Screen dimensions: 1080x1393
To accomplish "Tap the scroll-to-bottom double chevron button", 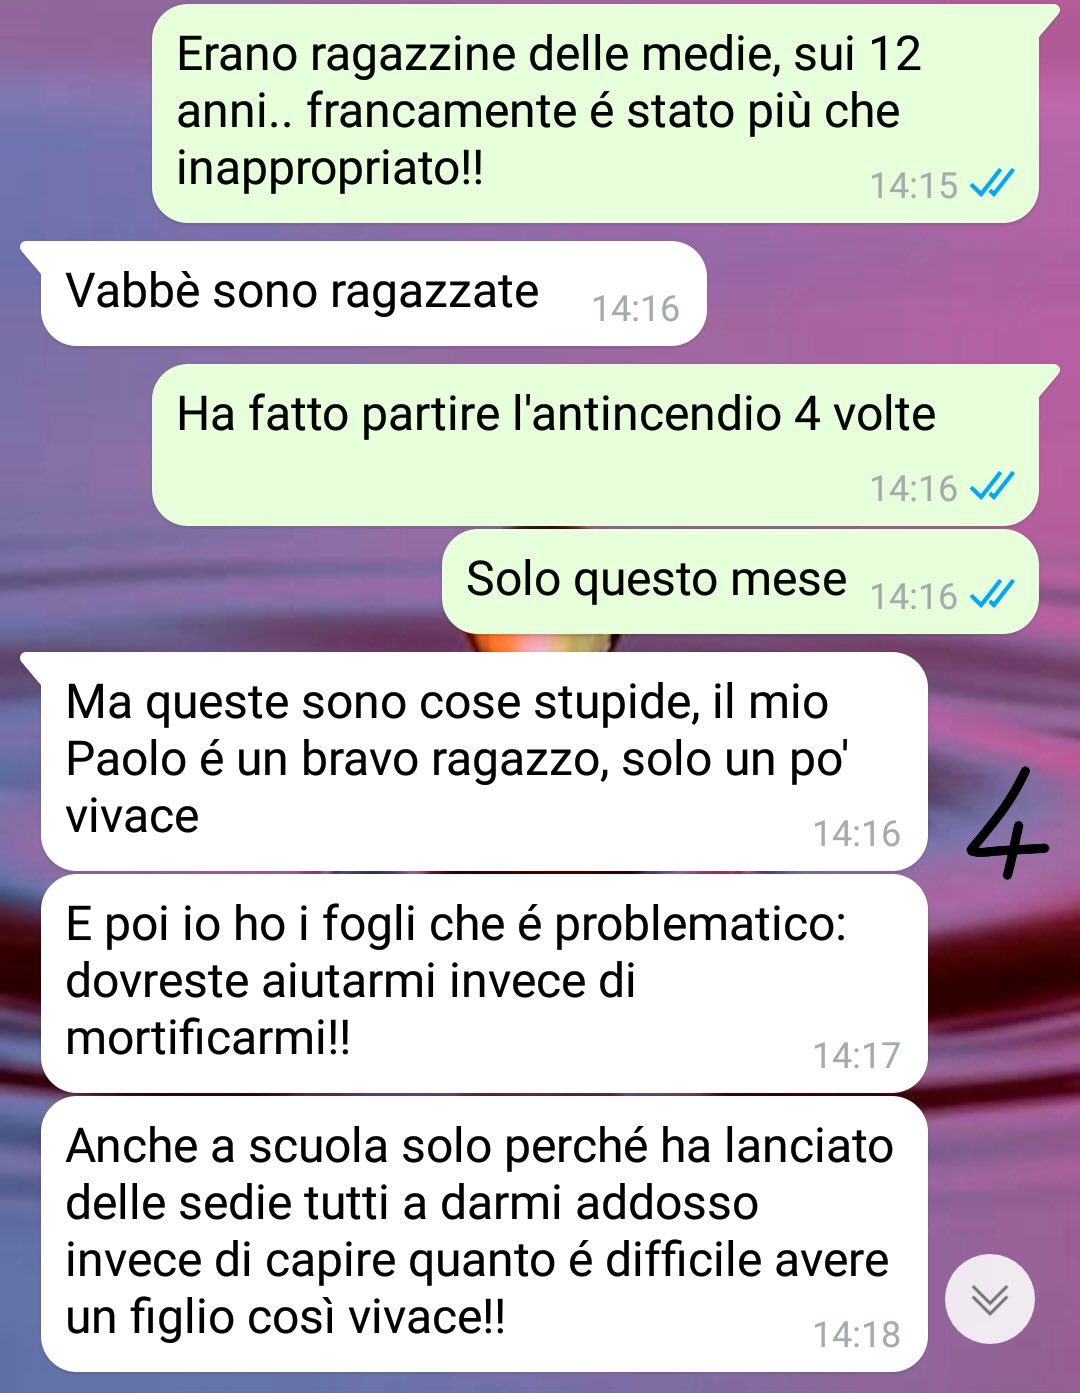I will pos(989,1298).
